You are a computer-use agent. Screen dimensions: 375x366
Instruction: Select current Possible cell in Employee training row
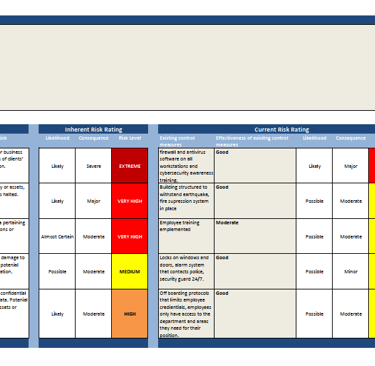pyautogui.click(x=314, y=236)
